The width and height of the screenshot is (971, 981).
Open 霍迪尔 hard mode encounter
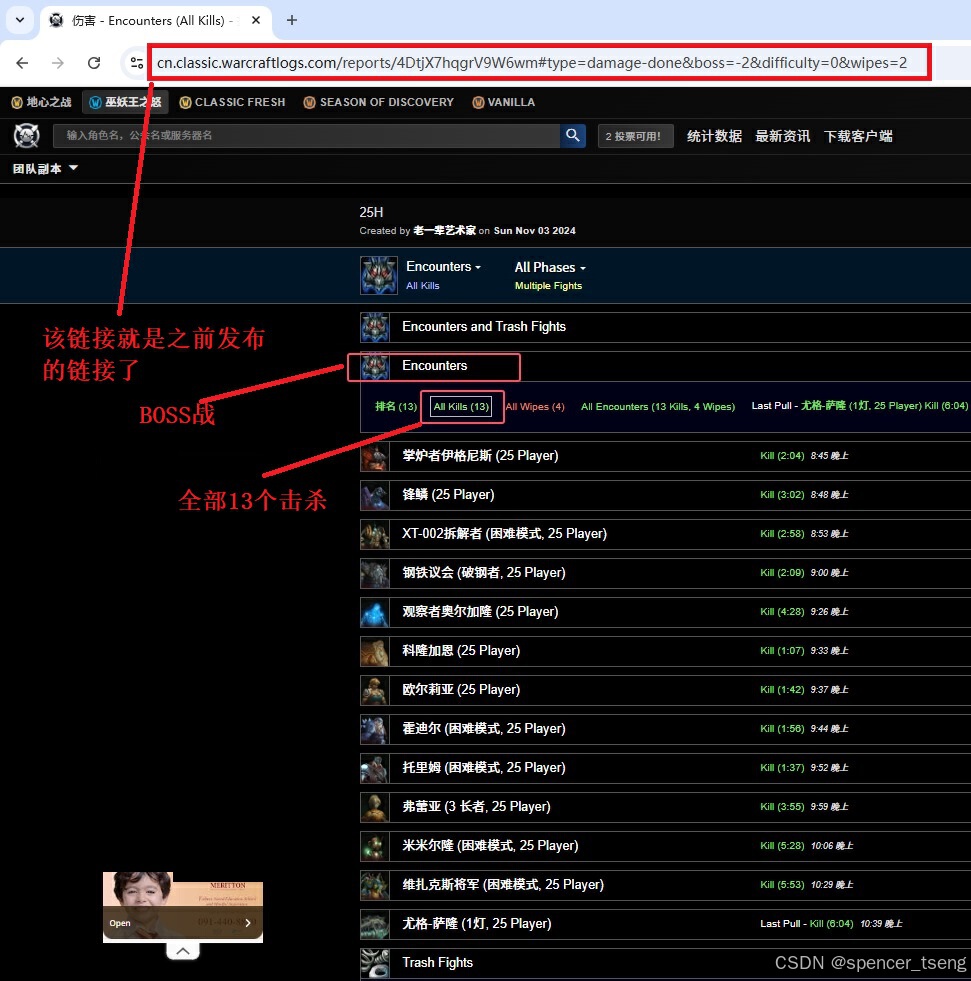point(665,729)
